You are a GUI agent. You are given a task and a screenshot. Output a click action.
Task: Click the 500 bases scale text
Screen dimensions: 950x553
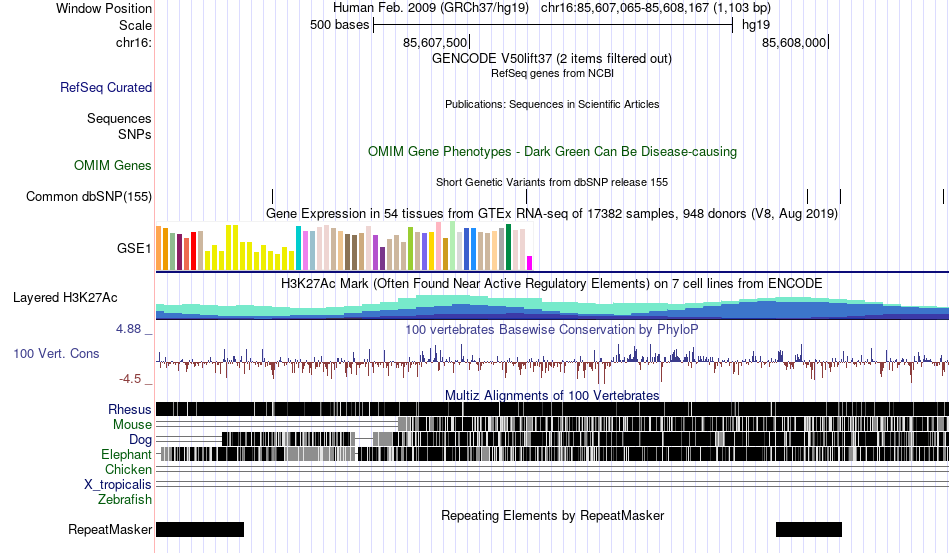coord(339,25)
